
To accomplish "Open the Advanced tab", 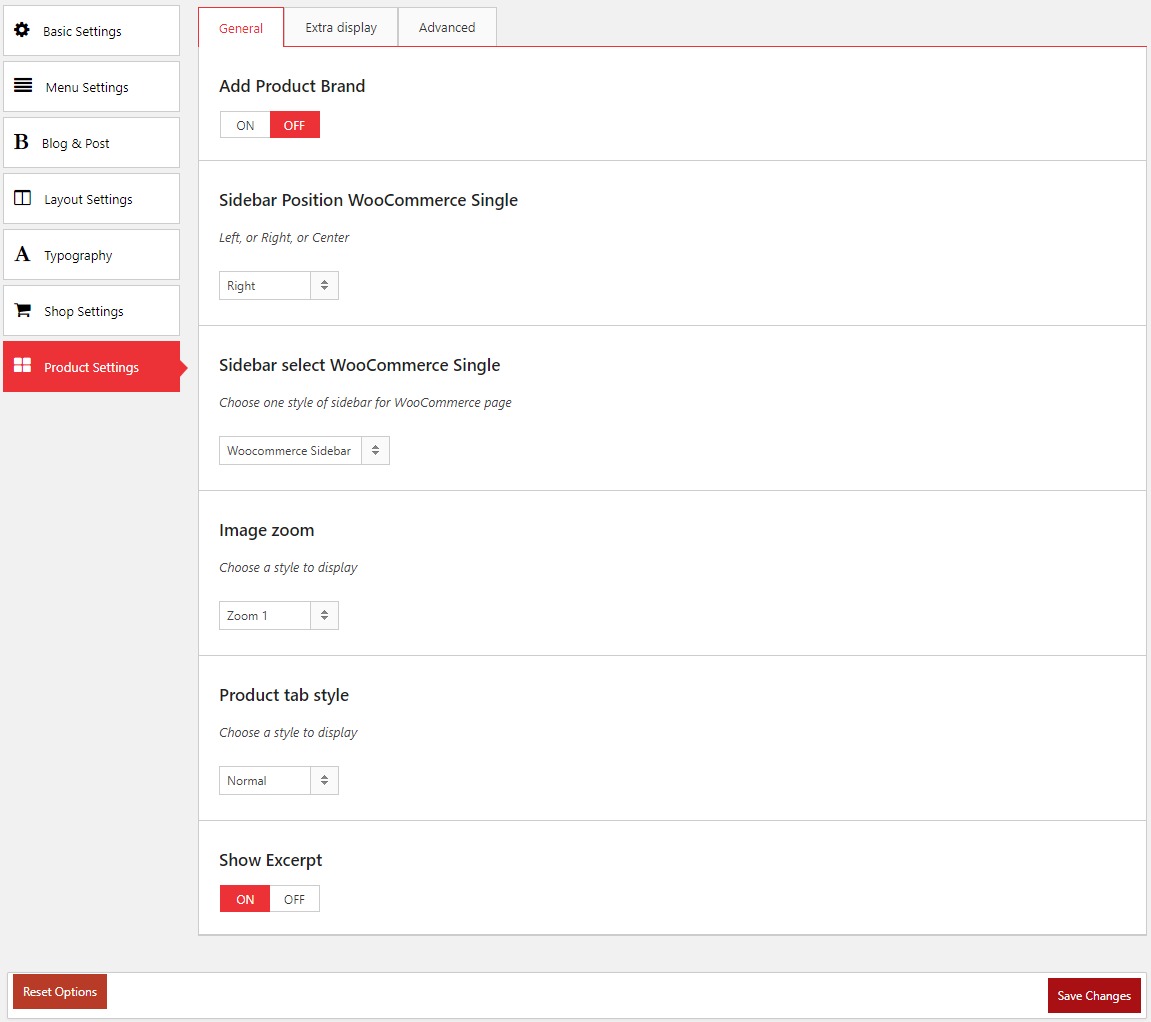I will click(x=447, y=28).
